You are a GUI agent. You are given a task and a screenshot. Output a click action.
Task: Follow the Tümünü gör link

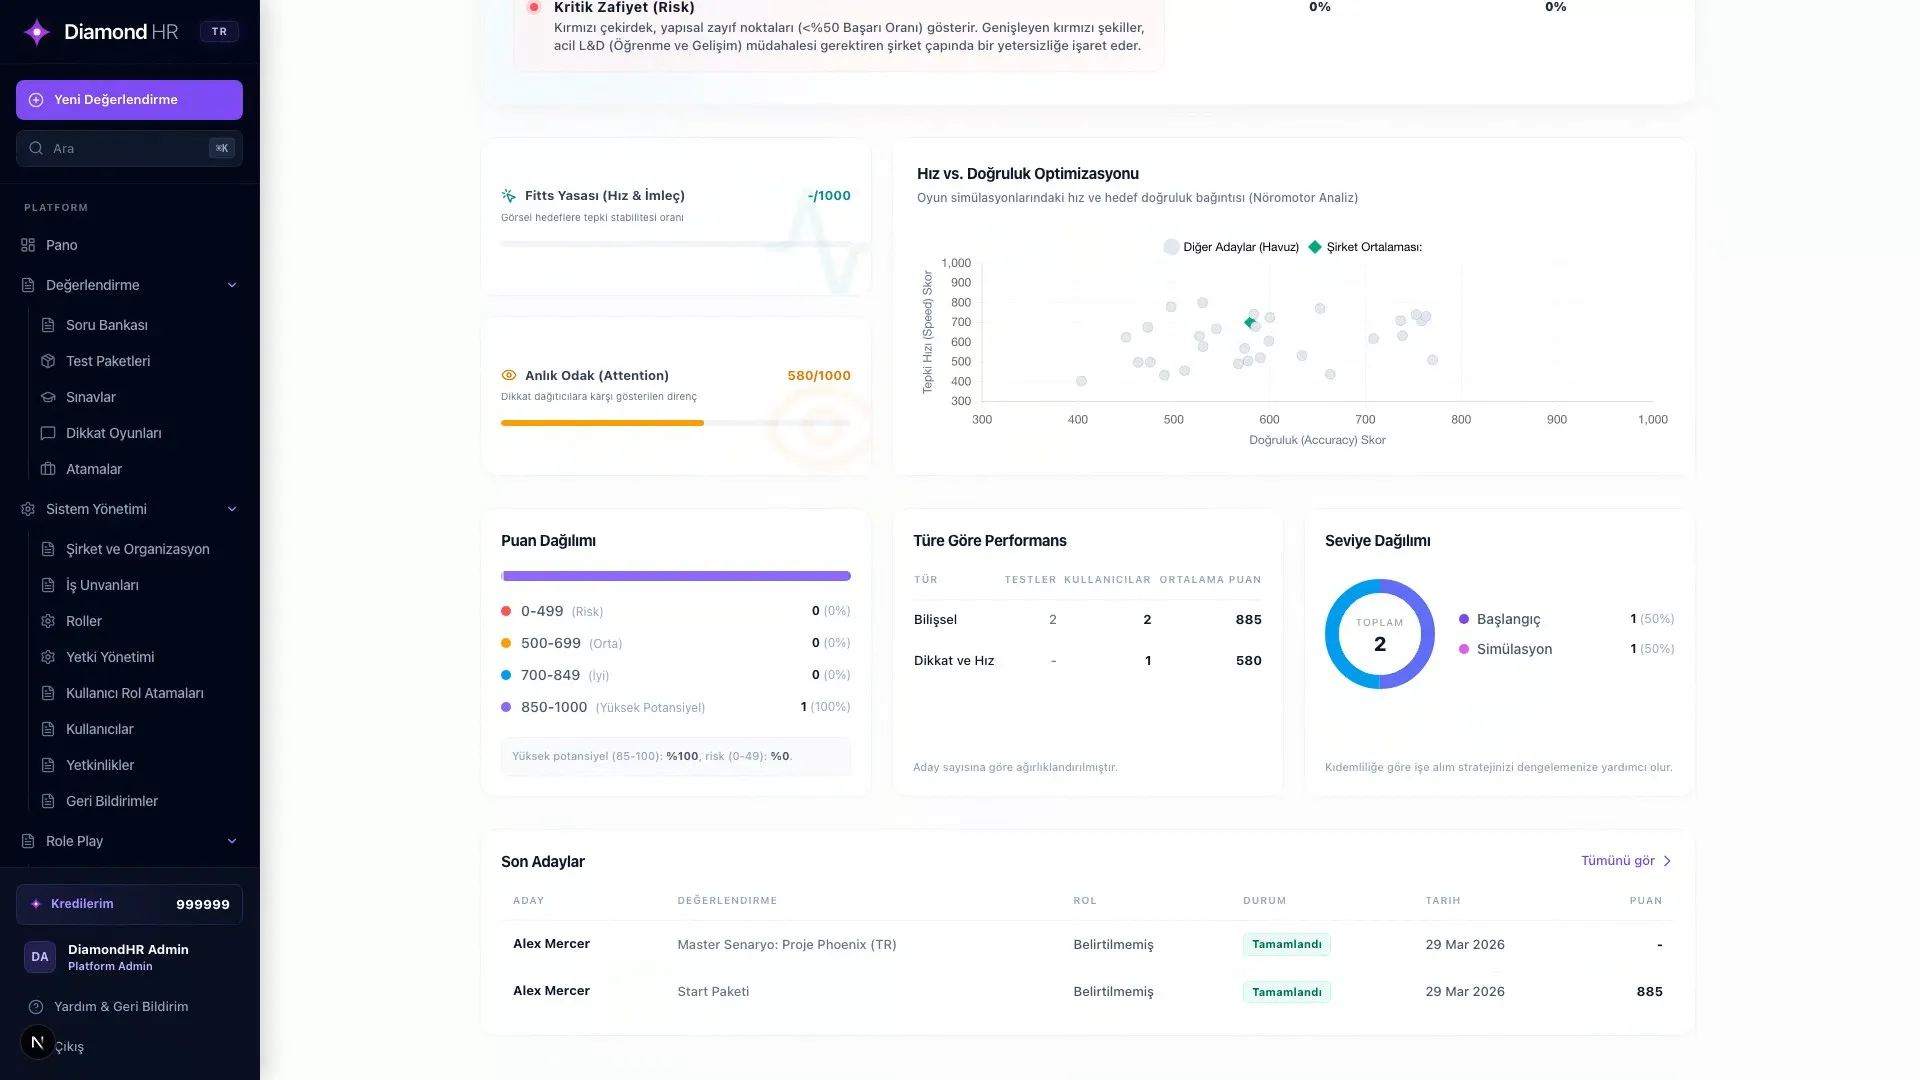[1626, 861]
